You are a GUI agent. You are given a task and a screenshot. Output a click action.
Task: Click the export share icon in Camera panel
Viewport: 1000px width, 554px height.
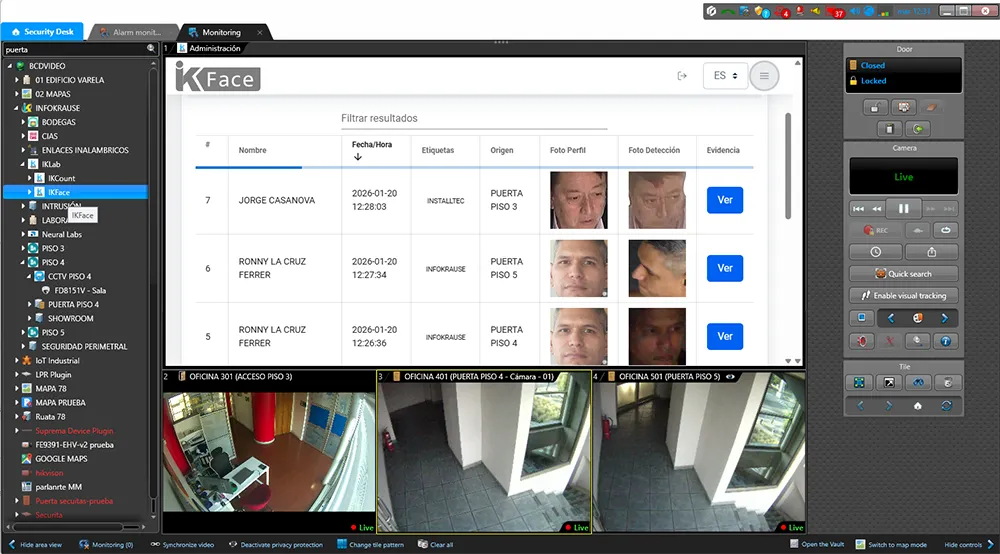point(931,252)
